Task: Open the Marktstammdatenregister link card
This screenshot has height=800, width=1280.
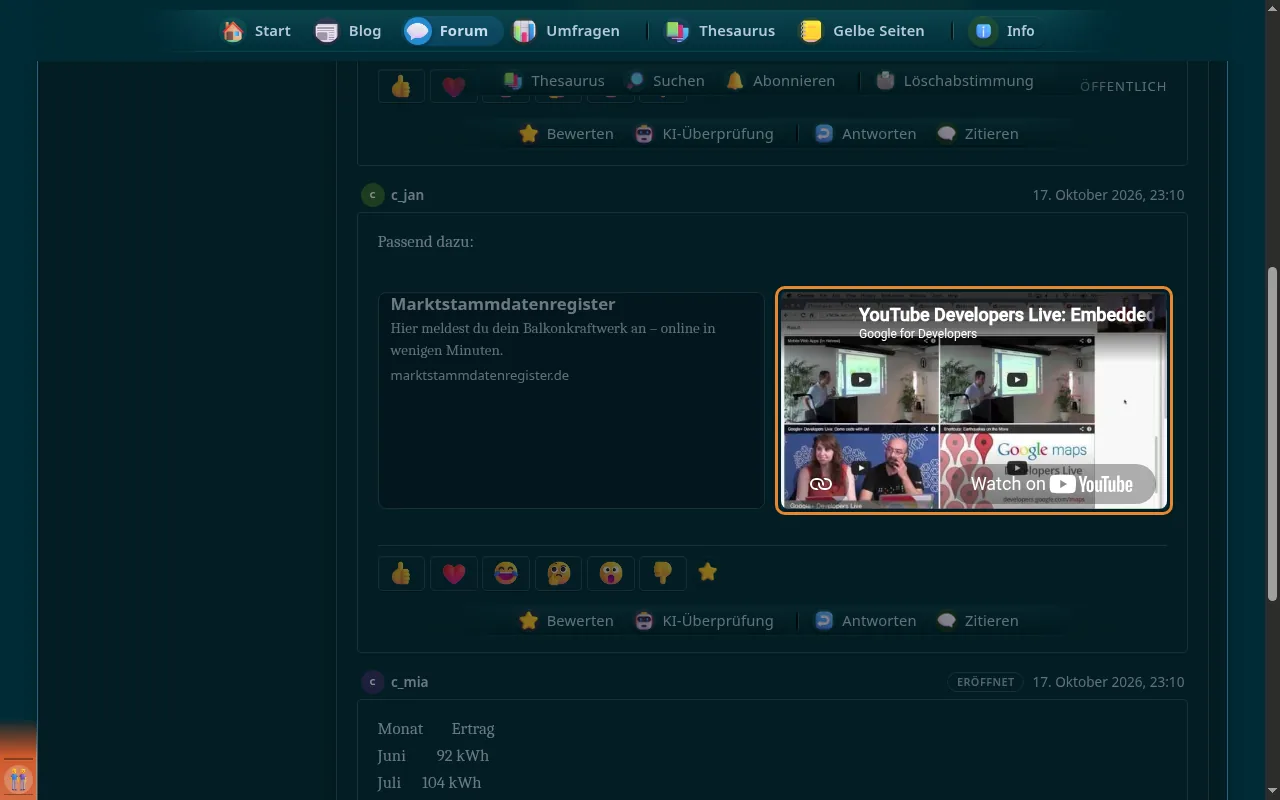Action: tap(571, 400)
